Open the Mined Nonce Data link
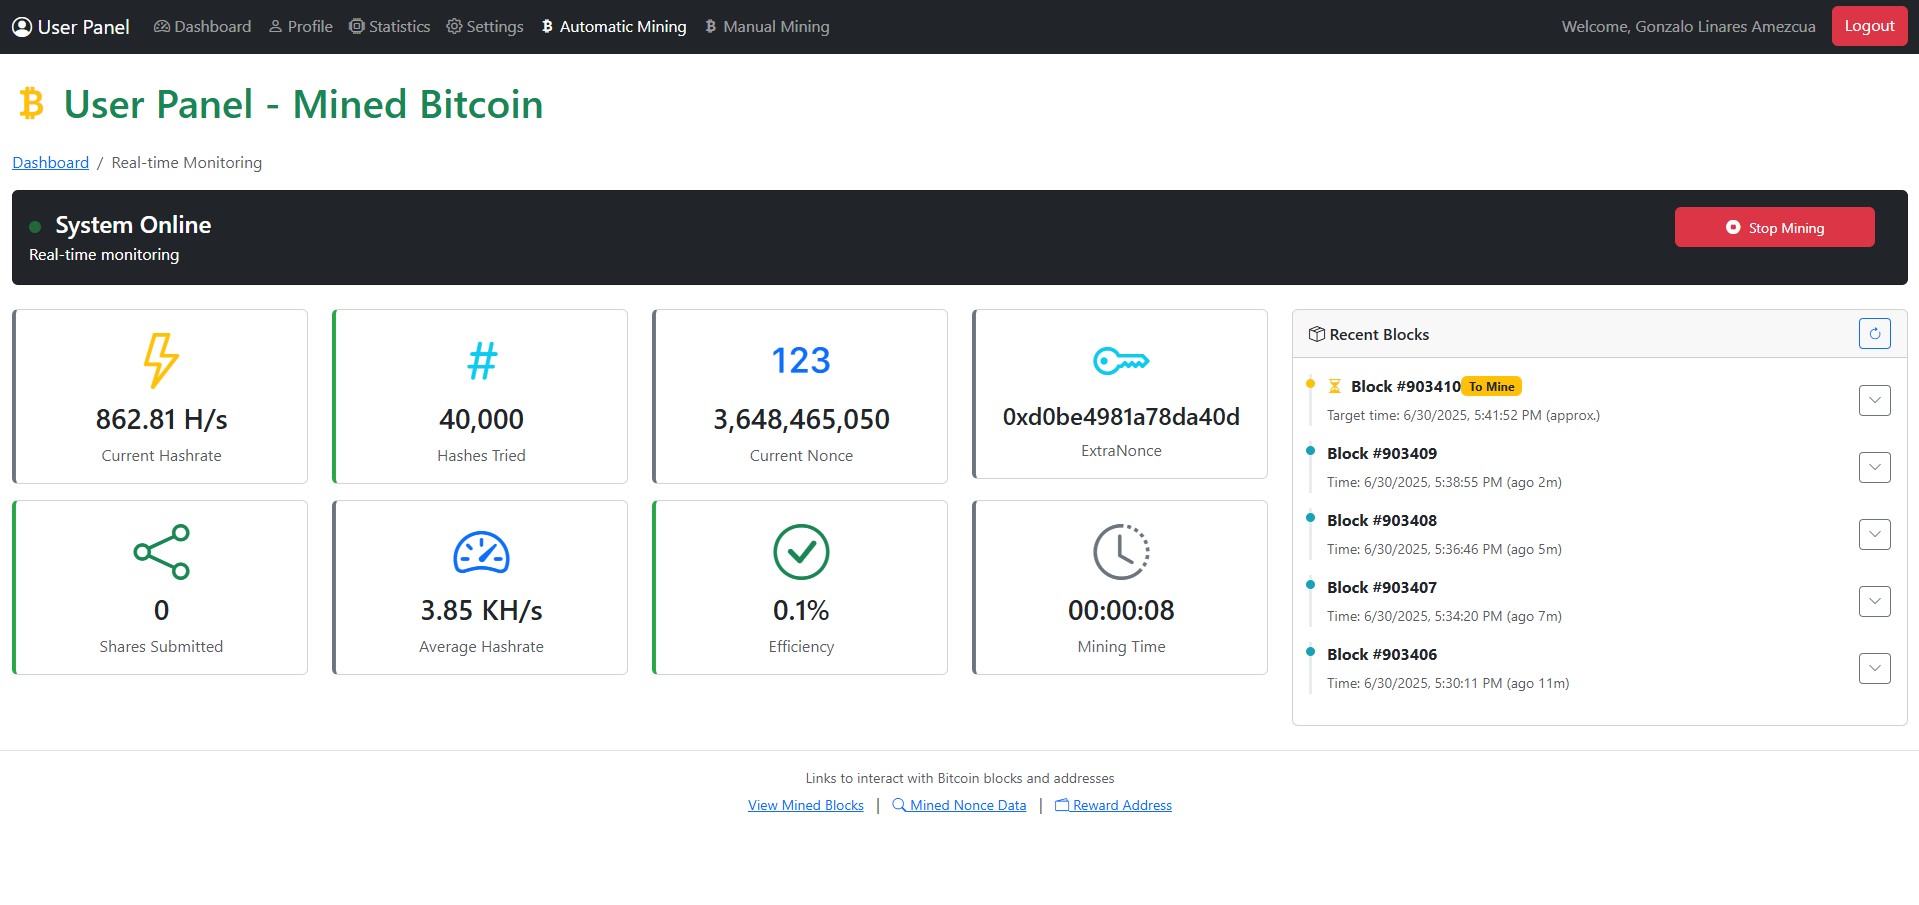Viewport: 1919px width, 905px height. tap(959, 805)
